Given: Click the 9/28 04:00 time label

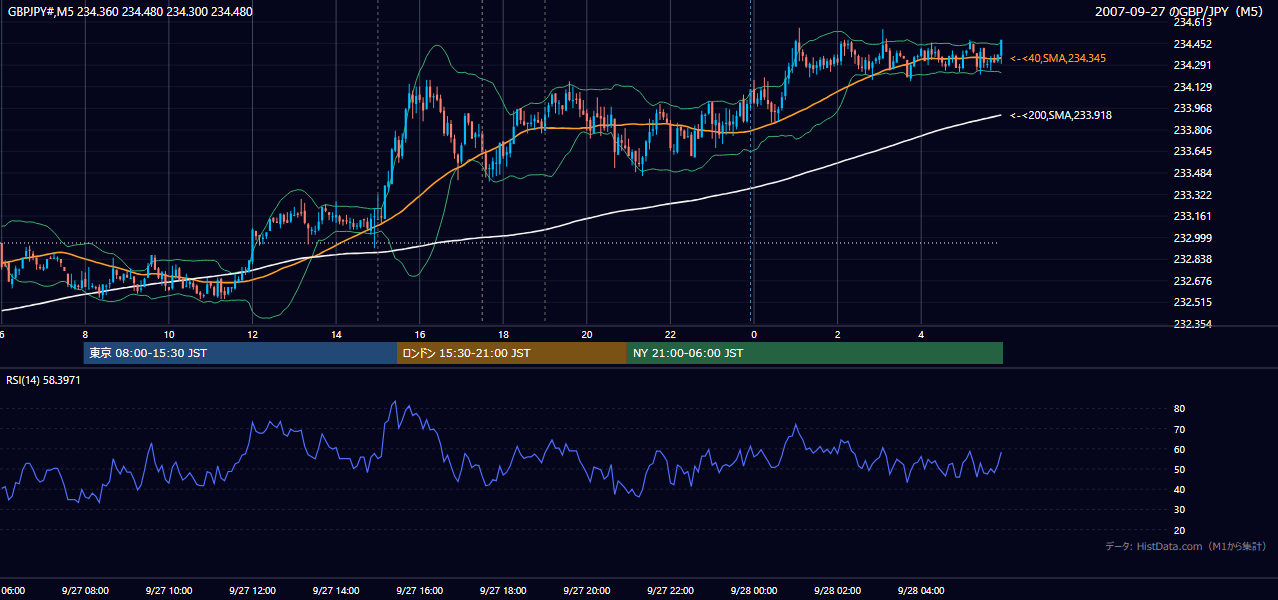Looking at the screenshot, I should [x=921, y=590].
